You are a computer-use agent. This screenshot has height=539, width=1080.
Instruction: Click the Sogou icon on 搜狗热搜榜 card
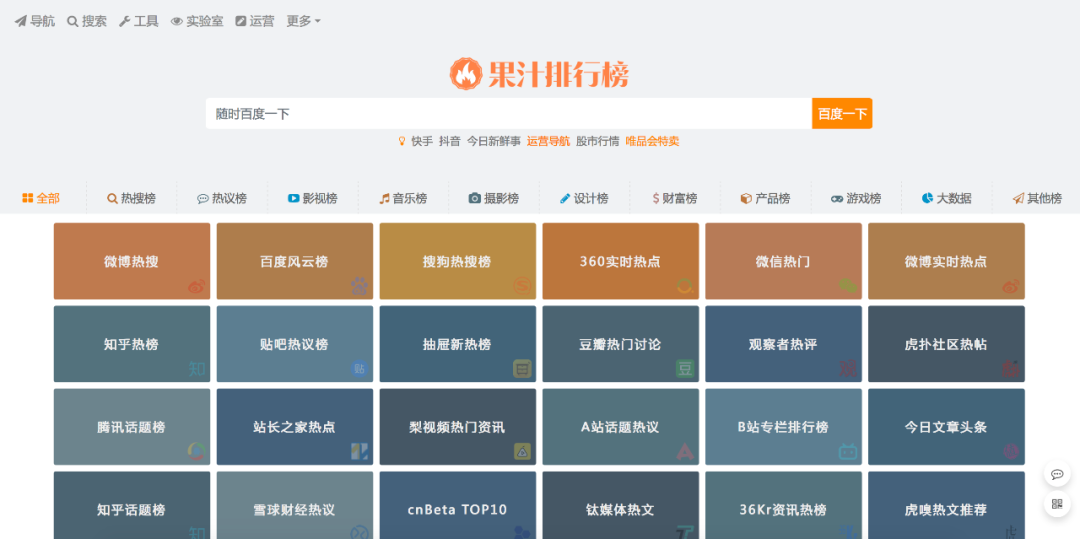522,286
